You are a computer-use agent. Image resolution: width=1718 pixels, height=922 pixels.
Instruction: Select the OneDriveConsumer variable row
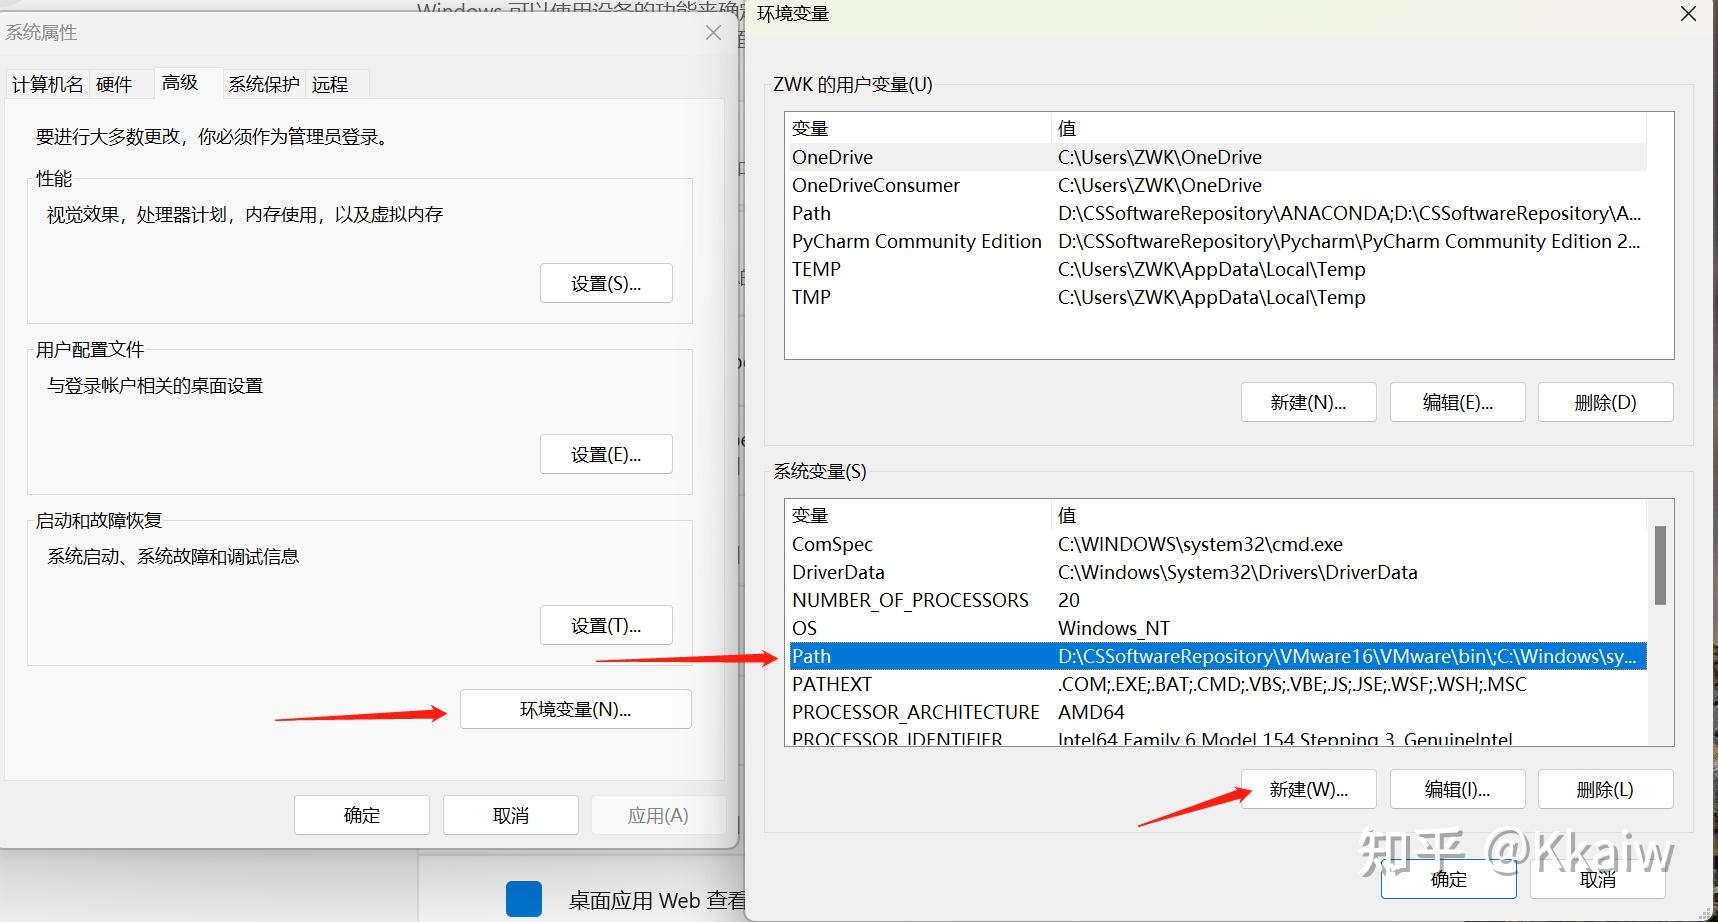click(1217, 185)
